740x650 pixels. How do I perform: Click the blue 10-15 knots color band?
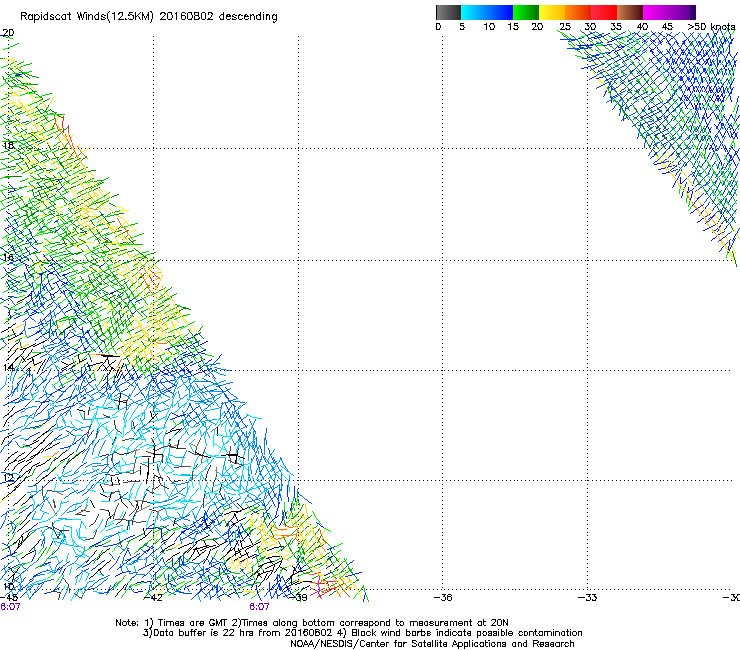pyautogui.click(x=500, y=12)
